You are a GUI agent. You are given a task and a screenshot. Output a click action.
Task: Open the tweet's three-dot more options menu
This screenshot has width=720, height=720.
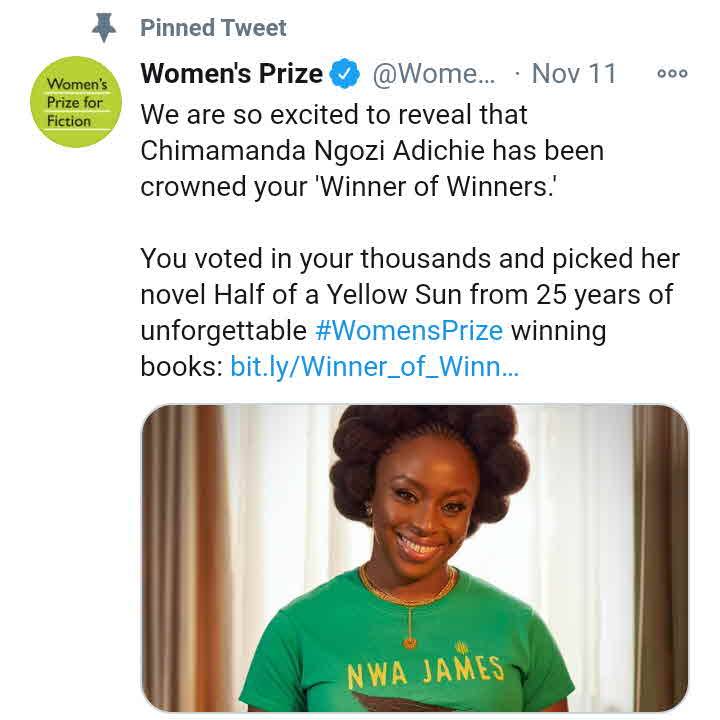point(671,74)
